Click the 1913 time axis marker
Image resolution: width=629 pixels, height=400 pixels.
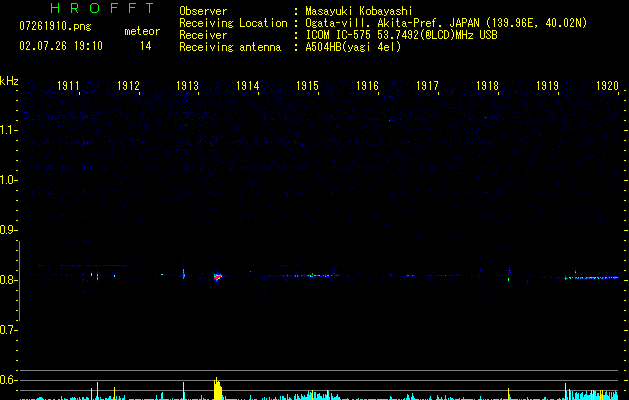click(188, 86)
